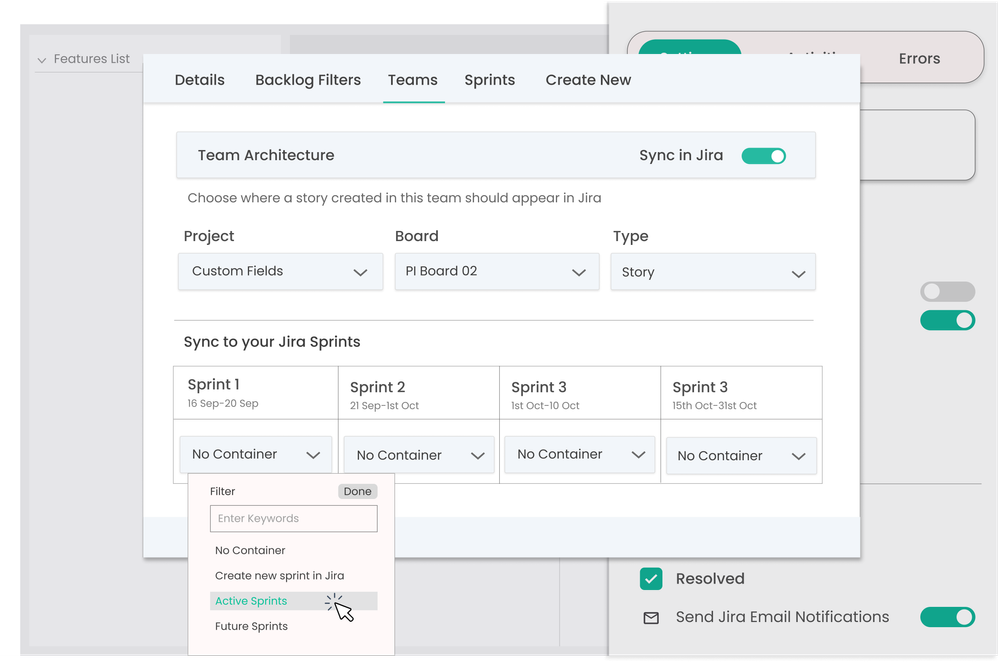This screenshot has height=662, width=999.
Task: Open the Type dropdown showing Story
Action: coord(713,273)
